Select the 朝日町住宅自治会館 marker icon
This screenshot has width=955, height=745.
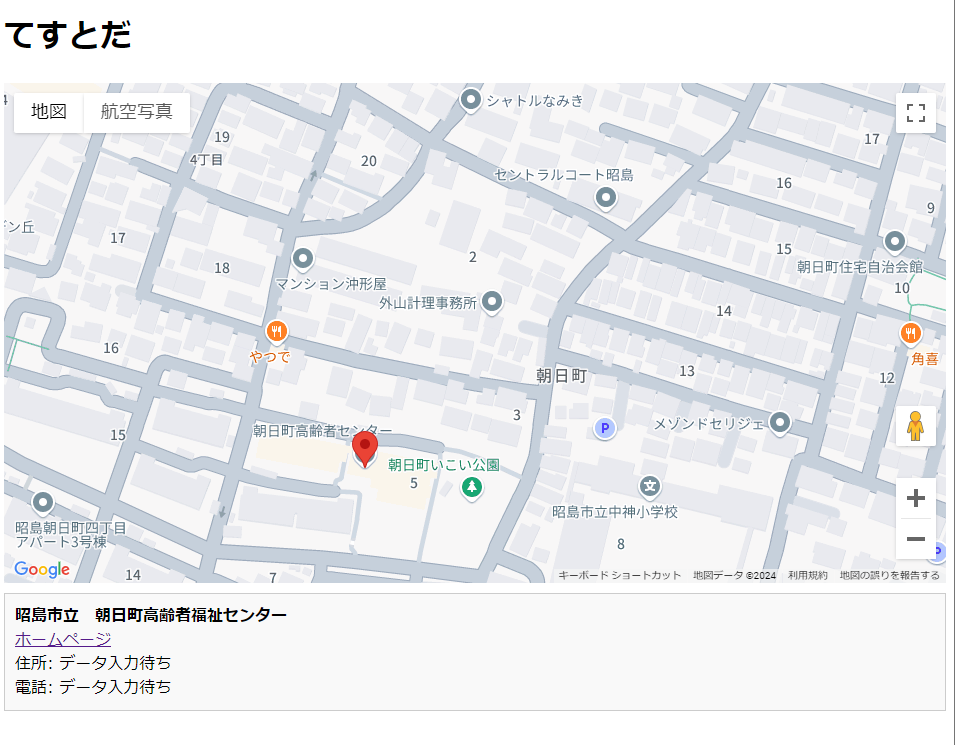tap(895, 242)
